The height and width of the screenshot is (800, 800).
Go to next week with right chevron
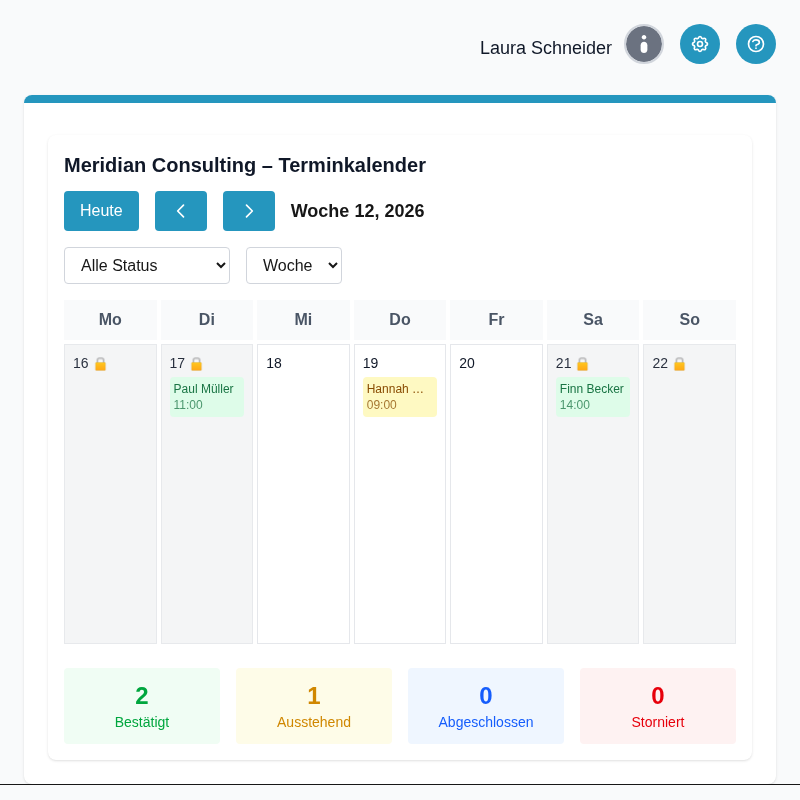pos(249,211)
